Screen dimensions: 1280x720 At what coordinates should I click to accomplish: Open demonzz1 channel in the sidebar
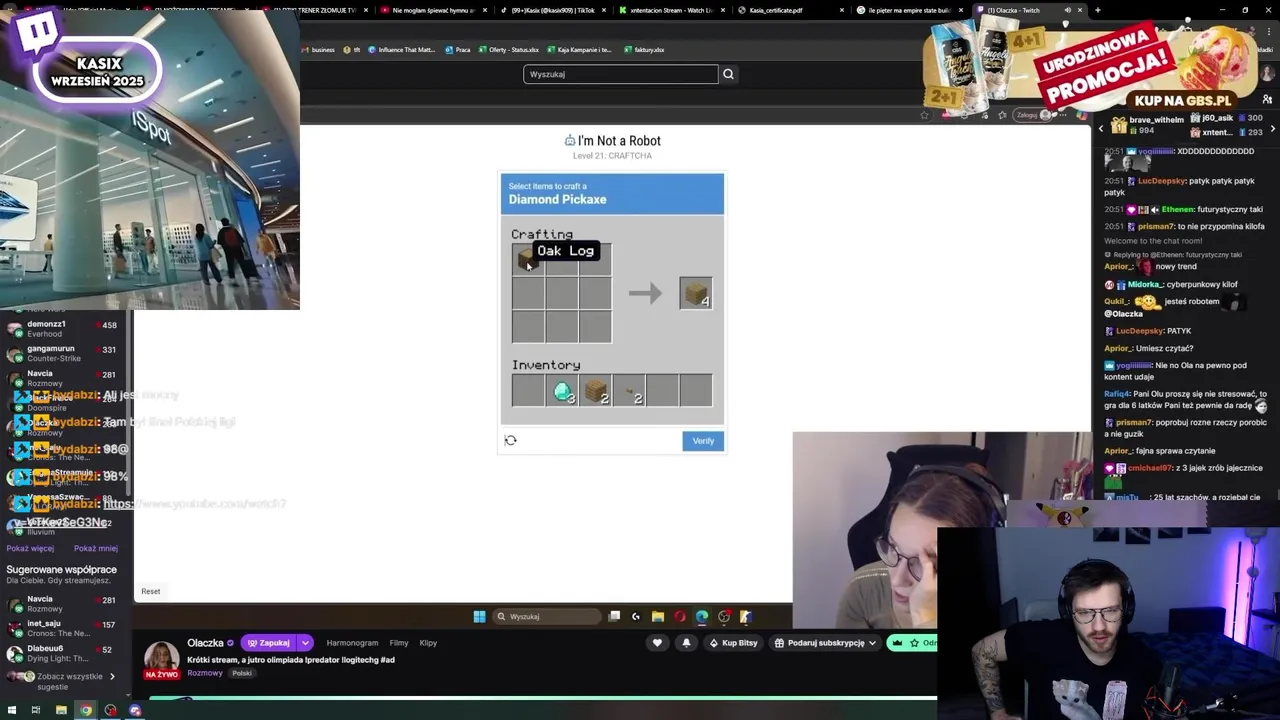click(x=60, y=329)
